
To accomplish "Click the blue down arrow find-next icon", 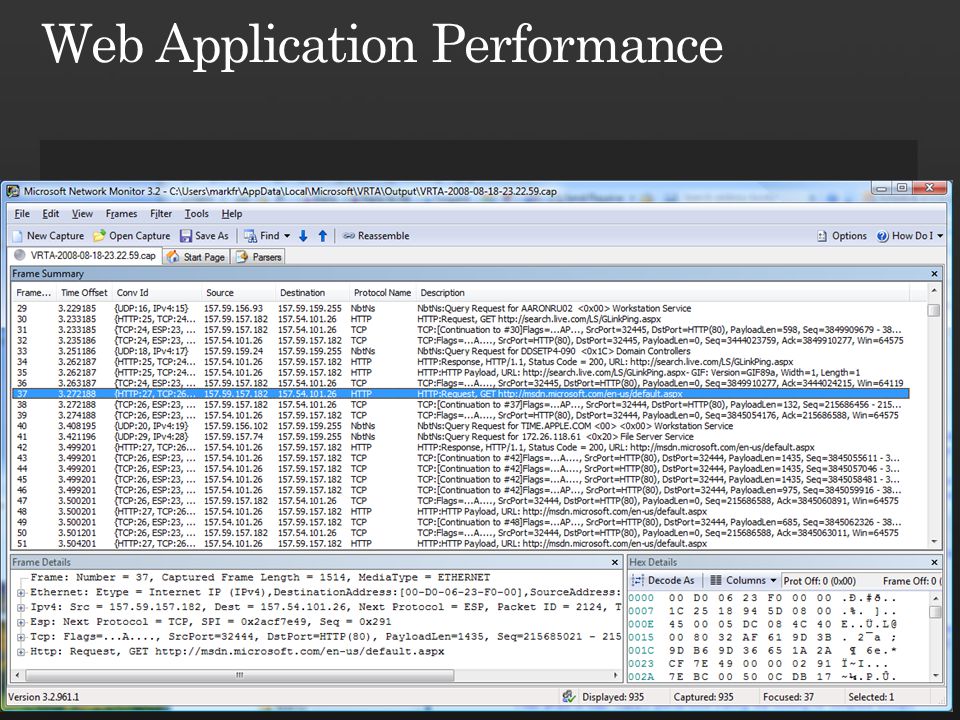I will pyautogui.click(x=303, y=236).
